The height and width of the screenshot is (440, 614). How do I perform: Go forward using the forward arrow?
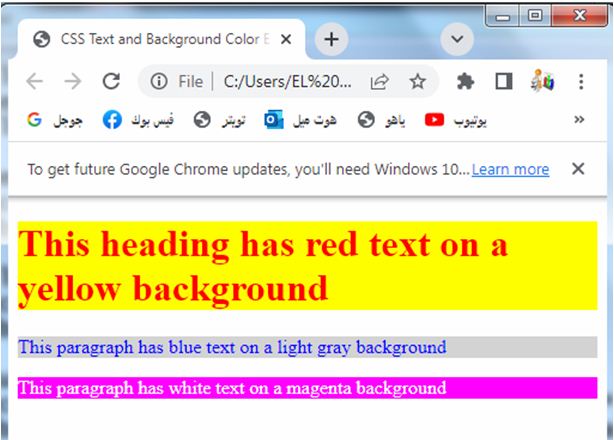click(x=73, y=82)
